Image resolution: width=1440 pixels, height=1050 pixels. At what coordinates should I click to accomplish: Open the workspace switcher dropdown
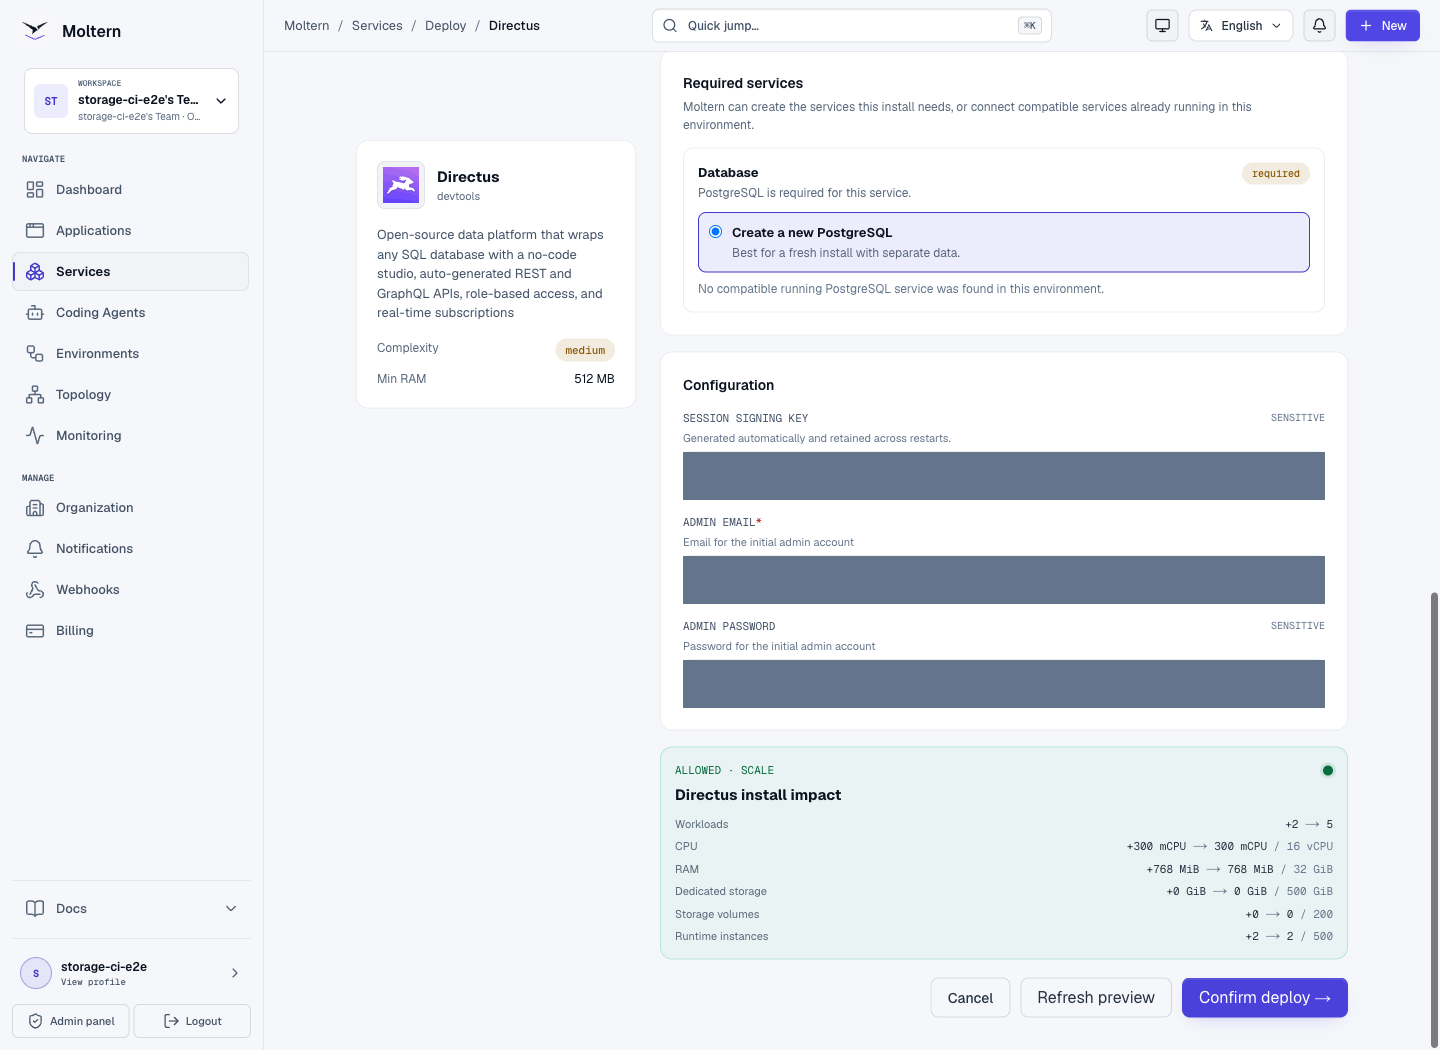(131, 101)
